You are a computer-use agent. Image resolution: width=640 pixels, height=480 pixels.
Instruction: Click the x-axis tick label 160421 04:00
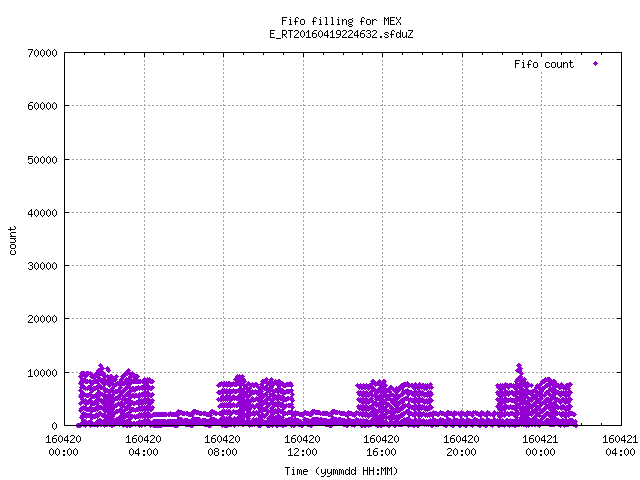click(620, 446)
